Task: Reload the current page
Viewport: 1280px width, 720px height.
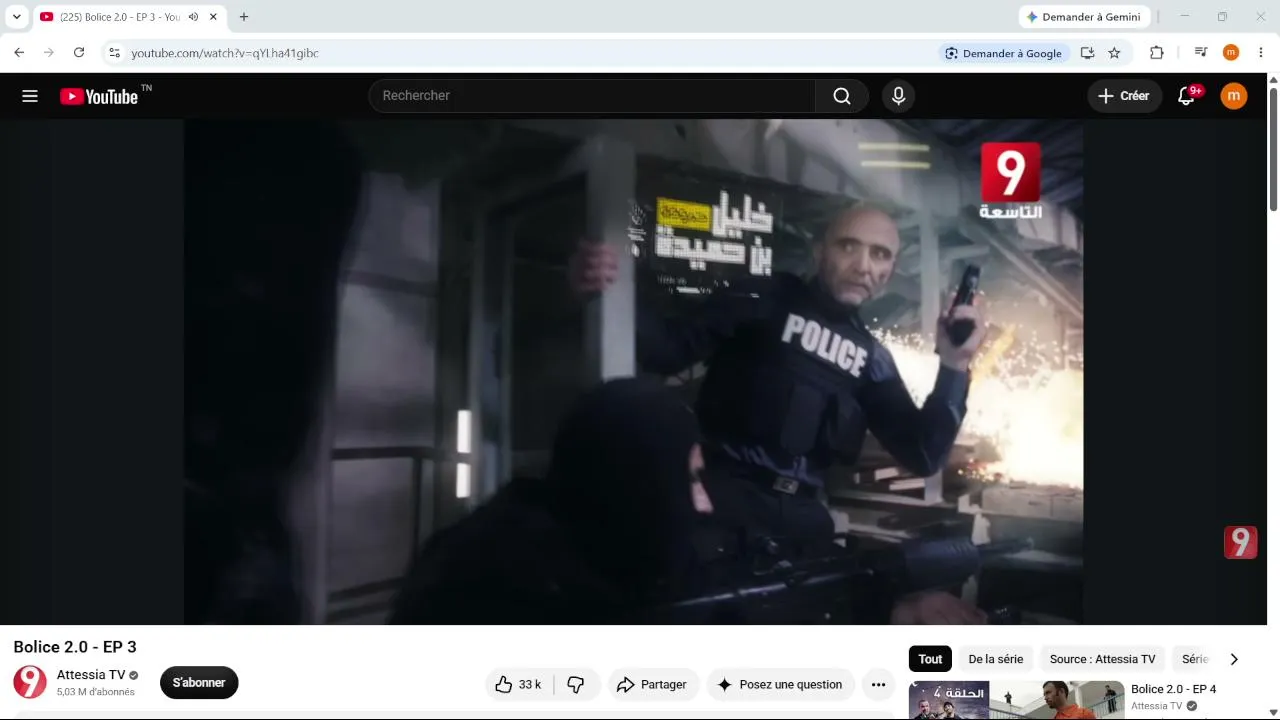Action: (x=79, y=53)
